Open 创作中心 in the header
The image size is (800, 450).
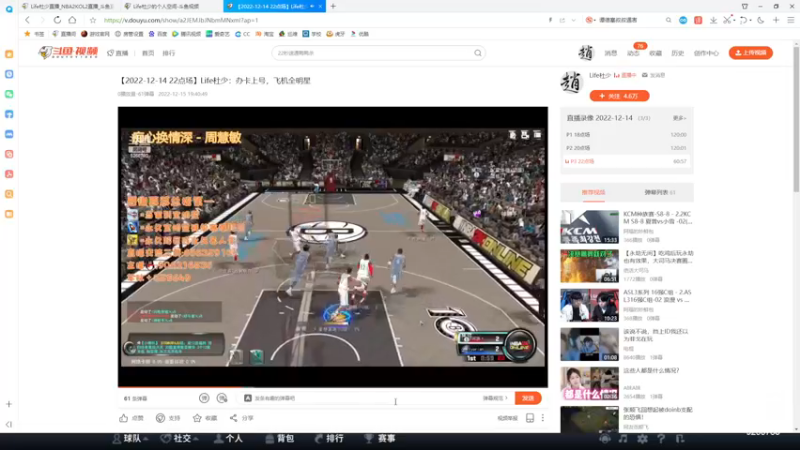pyautogui.click(x=706, y=53)
